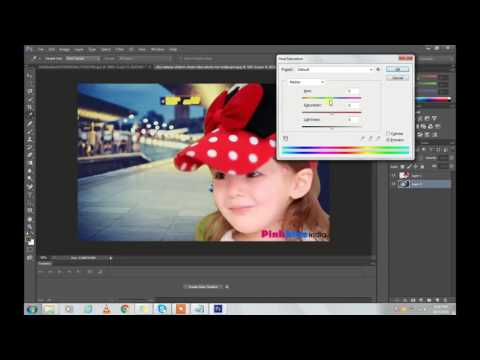
Task: Click the add layer style fx icon
Action: pos(405,300)
